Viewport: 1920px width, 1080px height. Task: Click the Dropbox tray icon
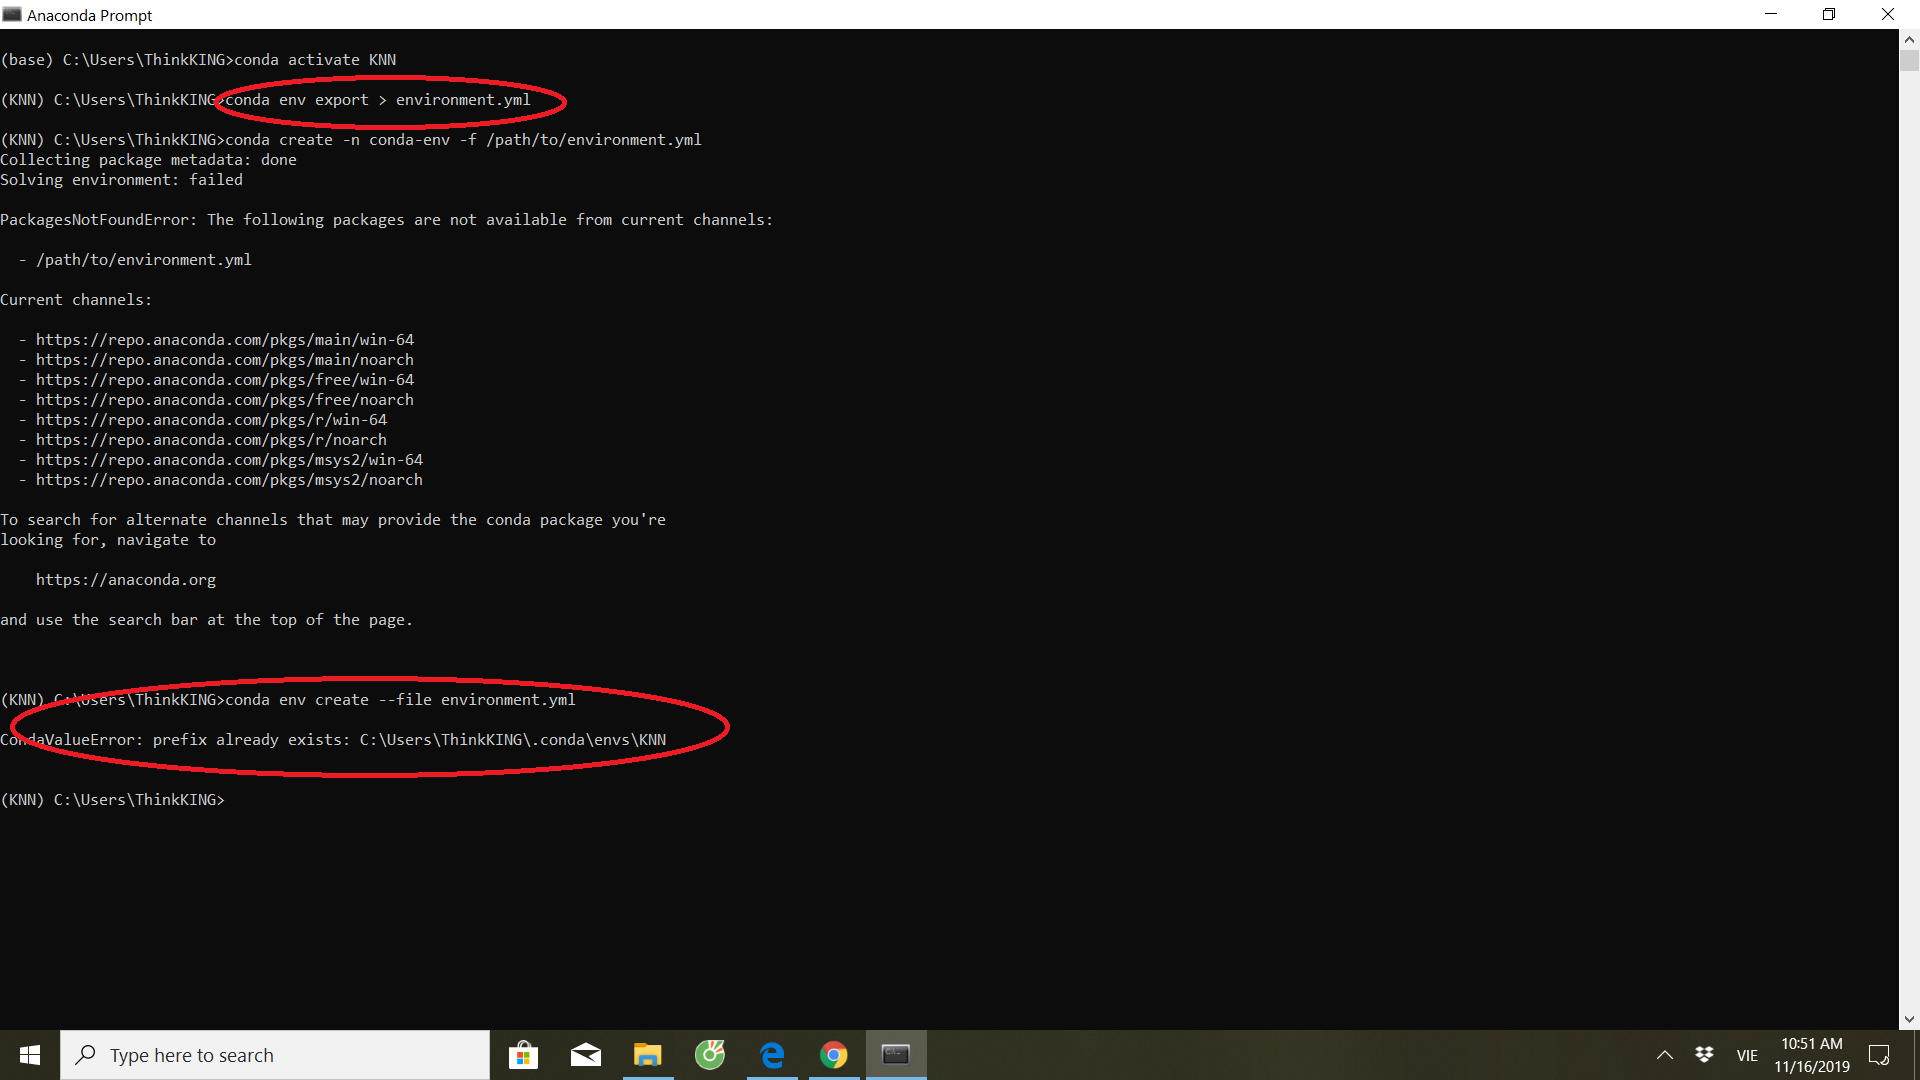point(1704,1055)
